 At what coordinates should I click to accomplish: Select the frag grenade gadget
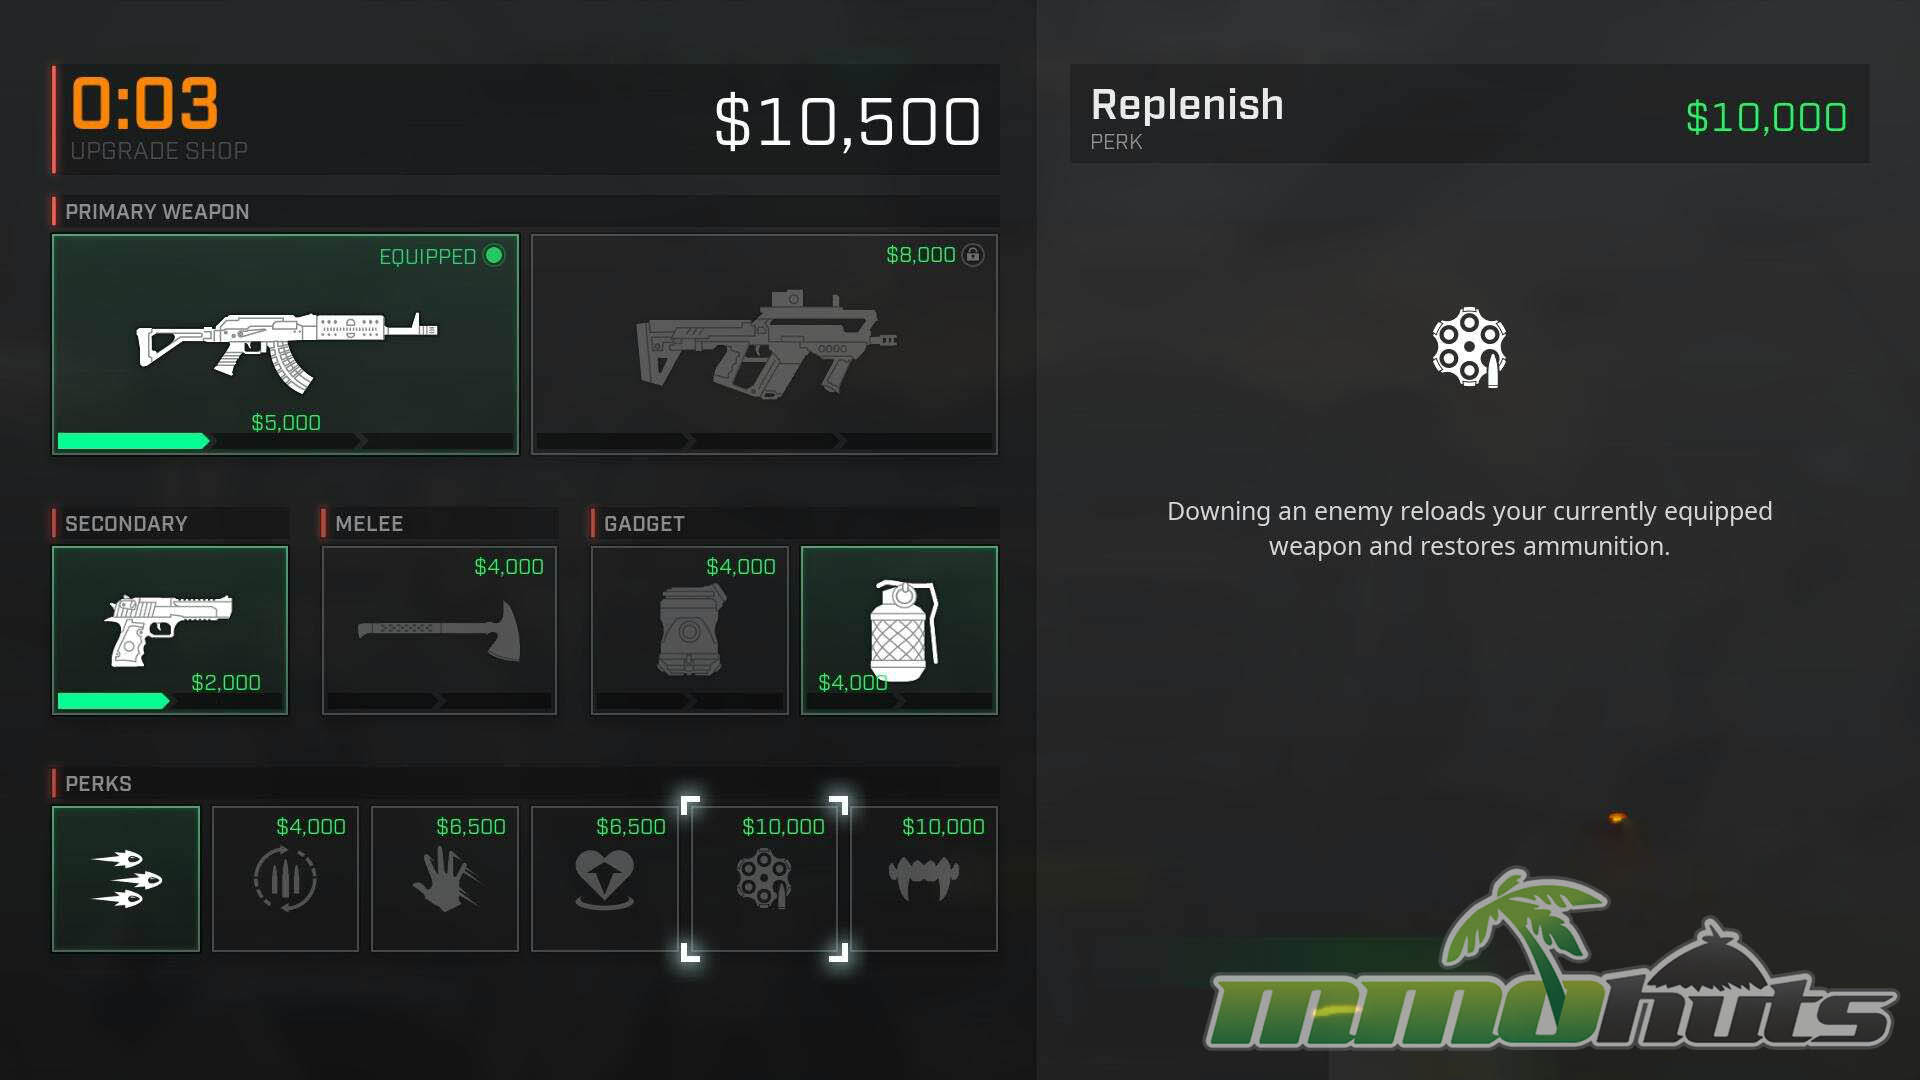pos(899,630)
